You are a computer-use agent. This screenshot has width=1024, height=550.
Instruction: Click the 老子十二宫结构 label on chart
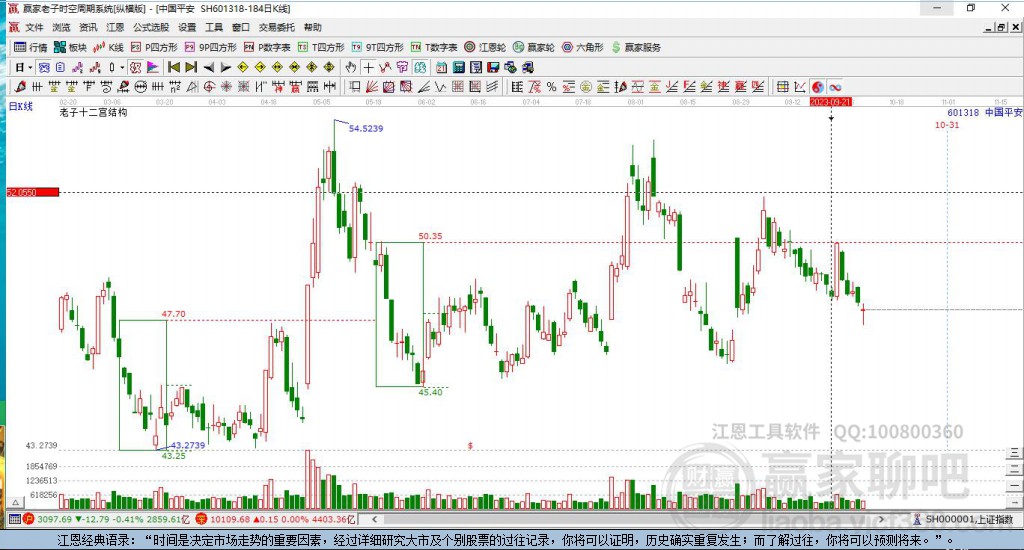click(93, 112)
